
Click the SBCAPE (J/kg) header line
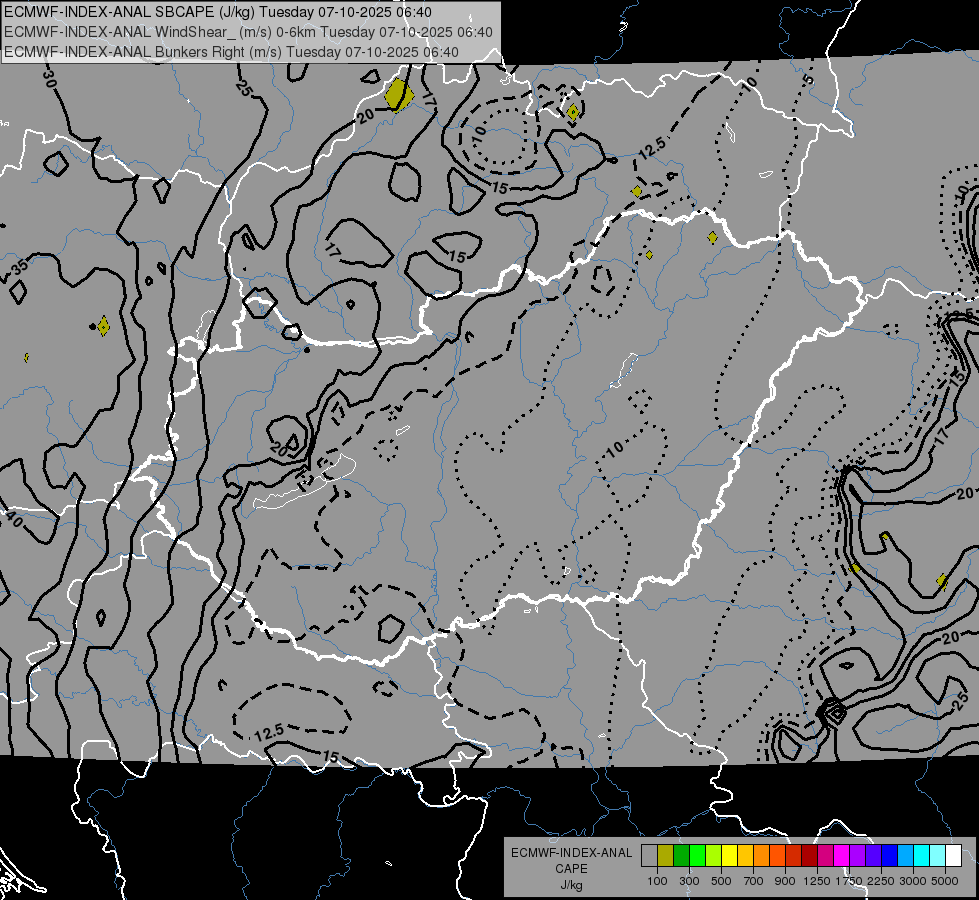[218, 12]
